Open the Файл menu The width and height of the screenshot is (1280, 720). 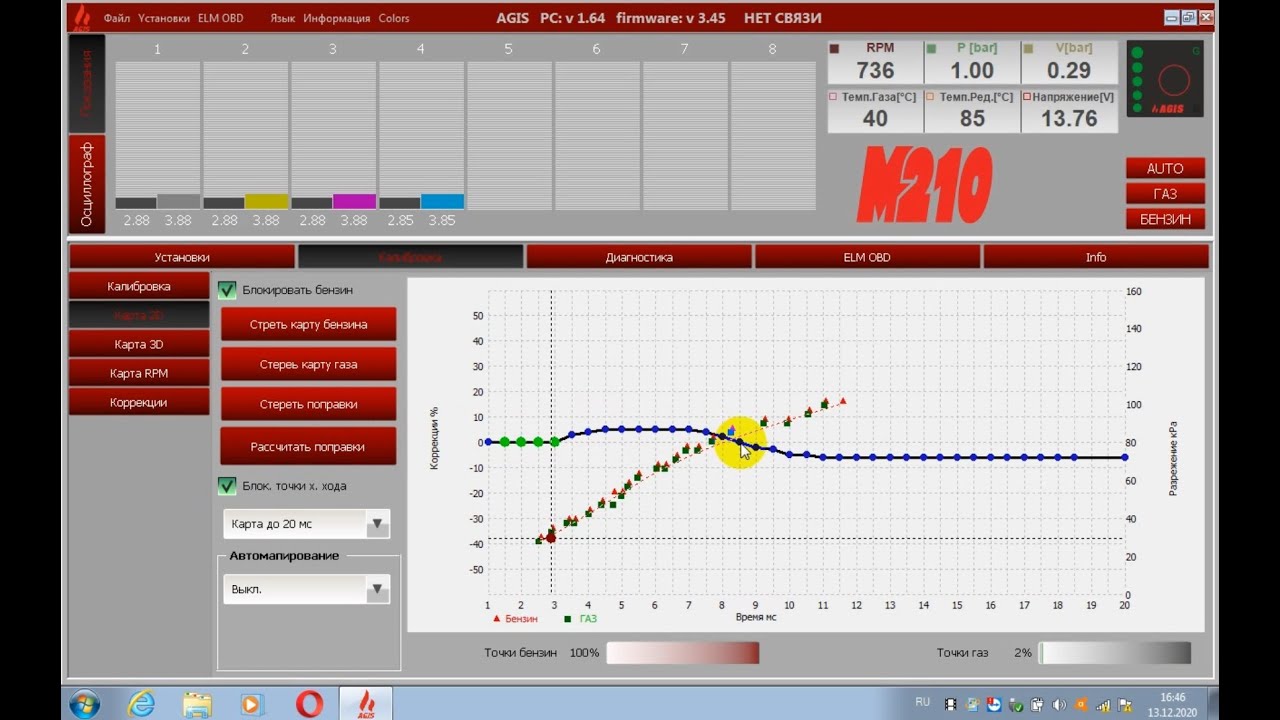117,18
